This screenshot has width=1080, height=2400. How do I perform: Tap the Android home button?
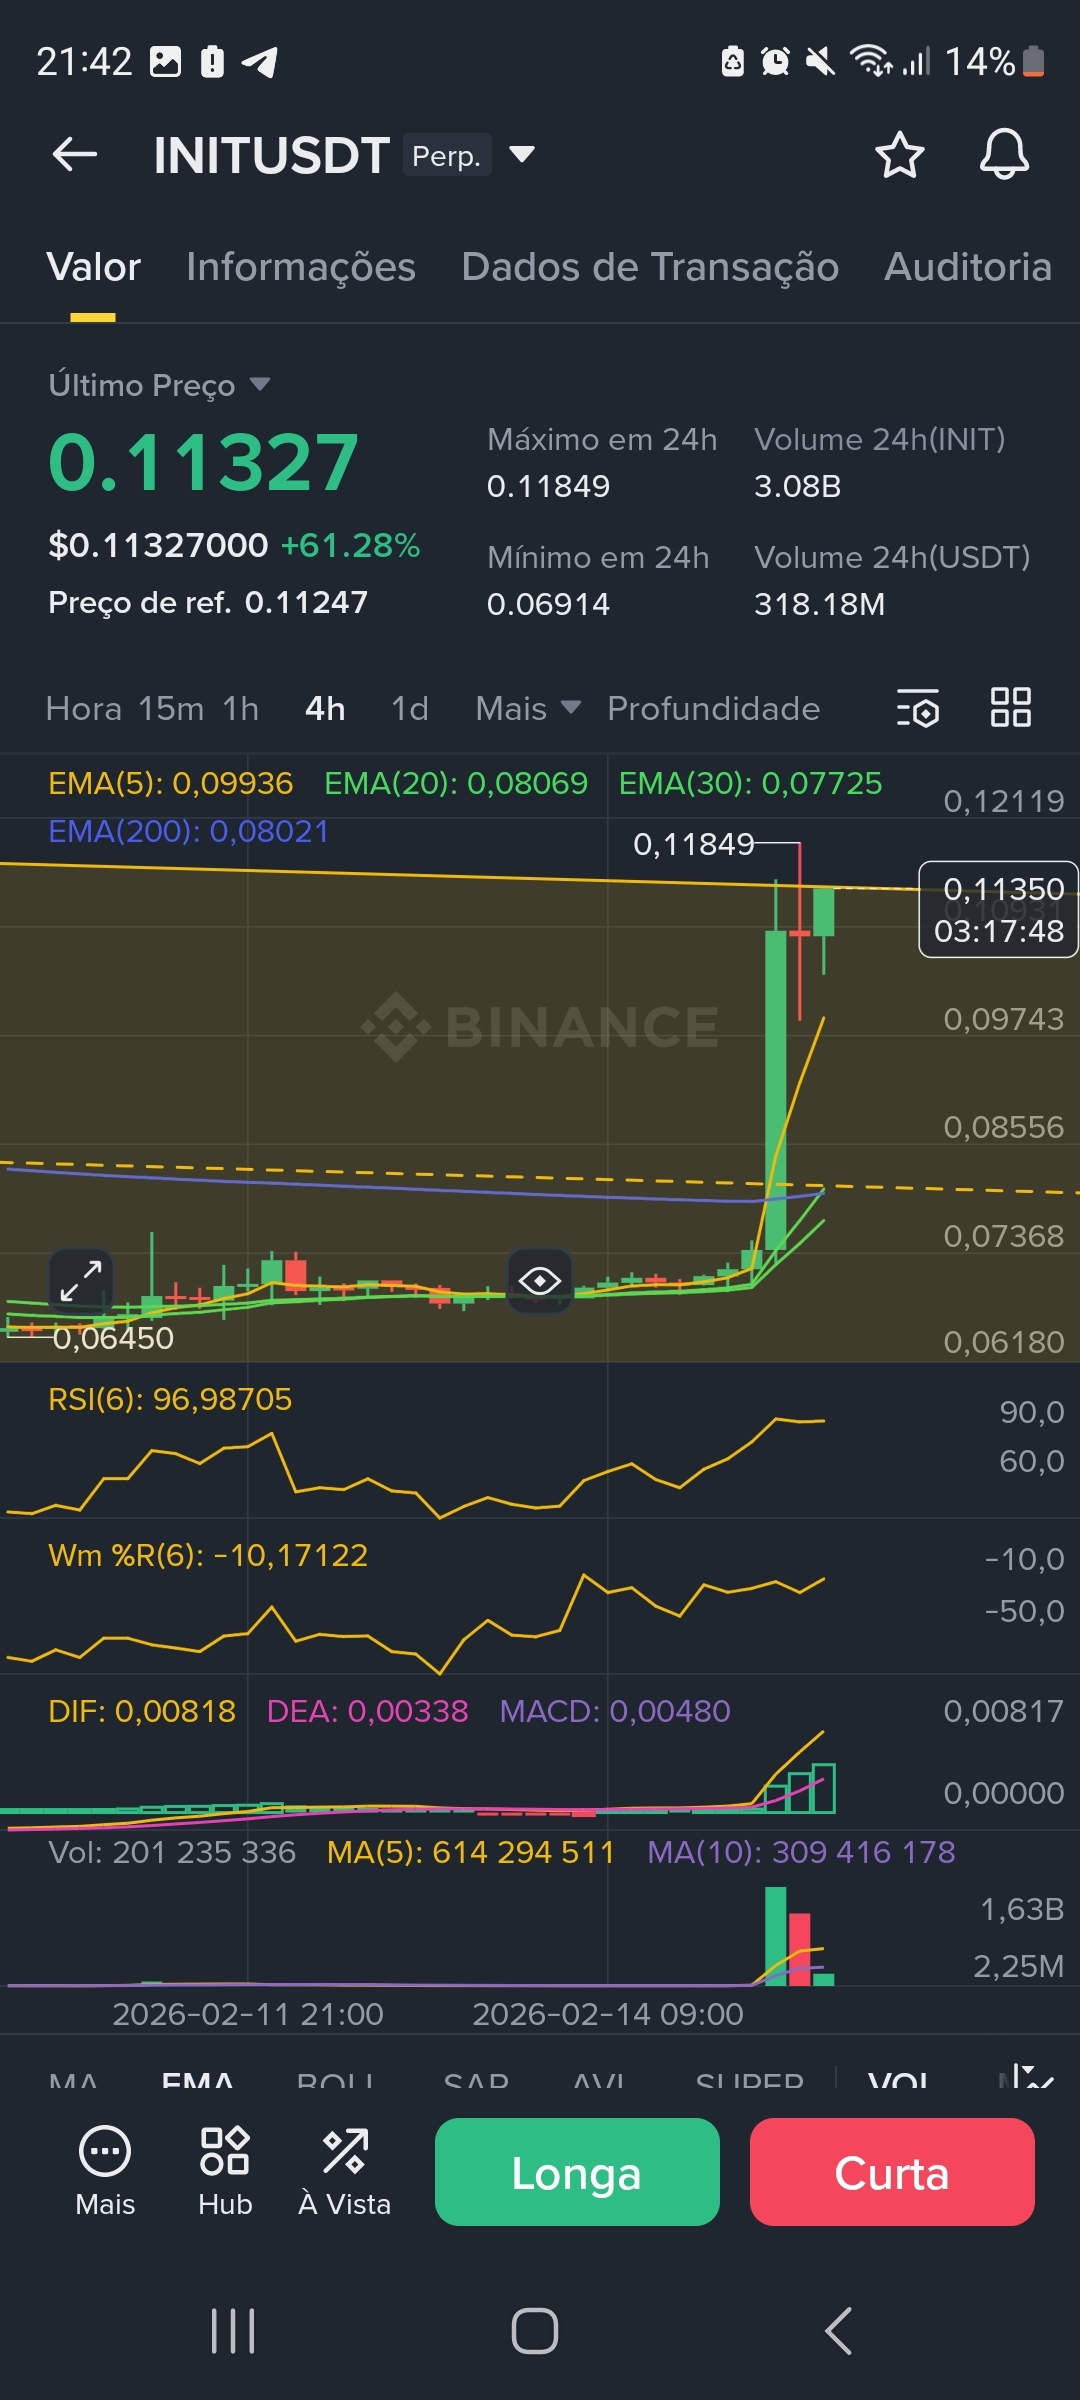(535, 2331)
